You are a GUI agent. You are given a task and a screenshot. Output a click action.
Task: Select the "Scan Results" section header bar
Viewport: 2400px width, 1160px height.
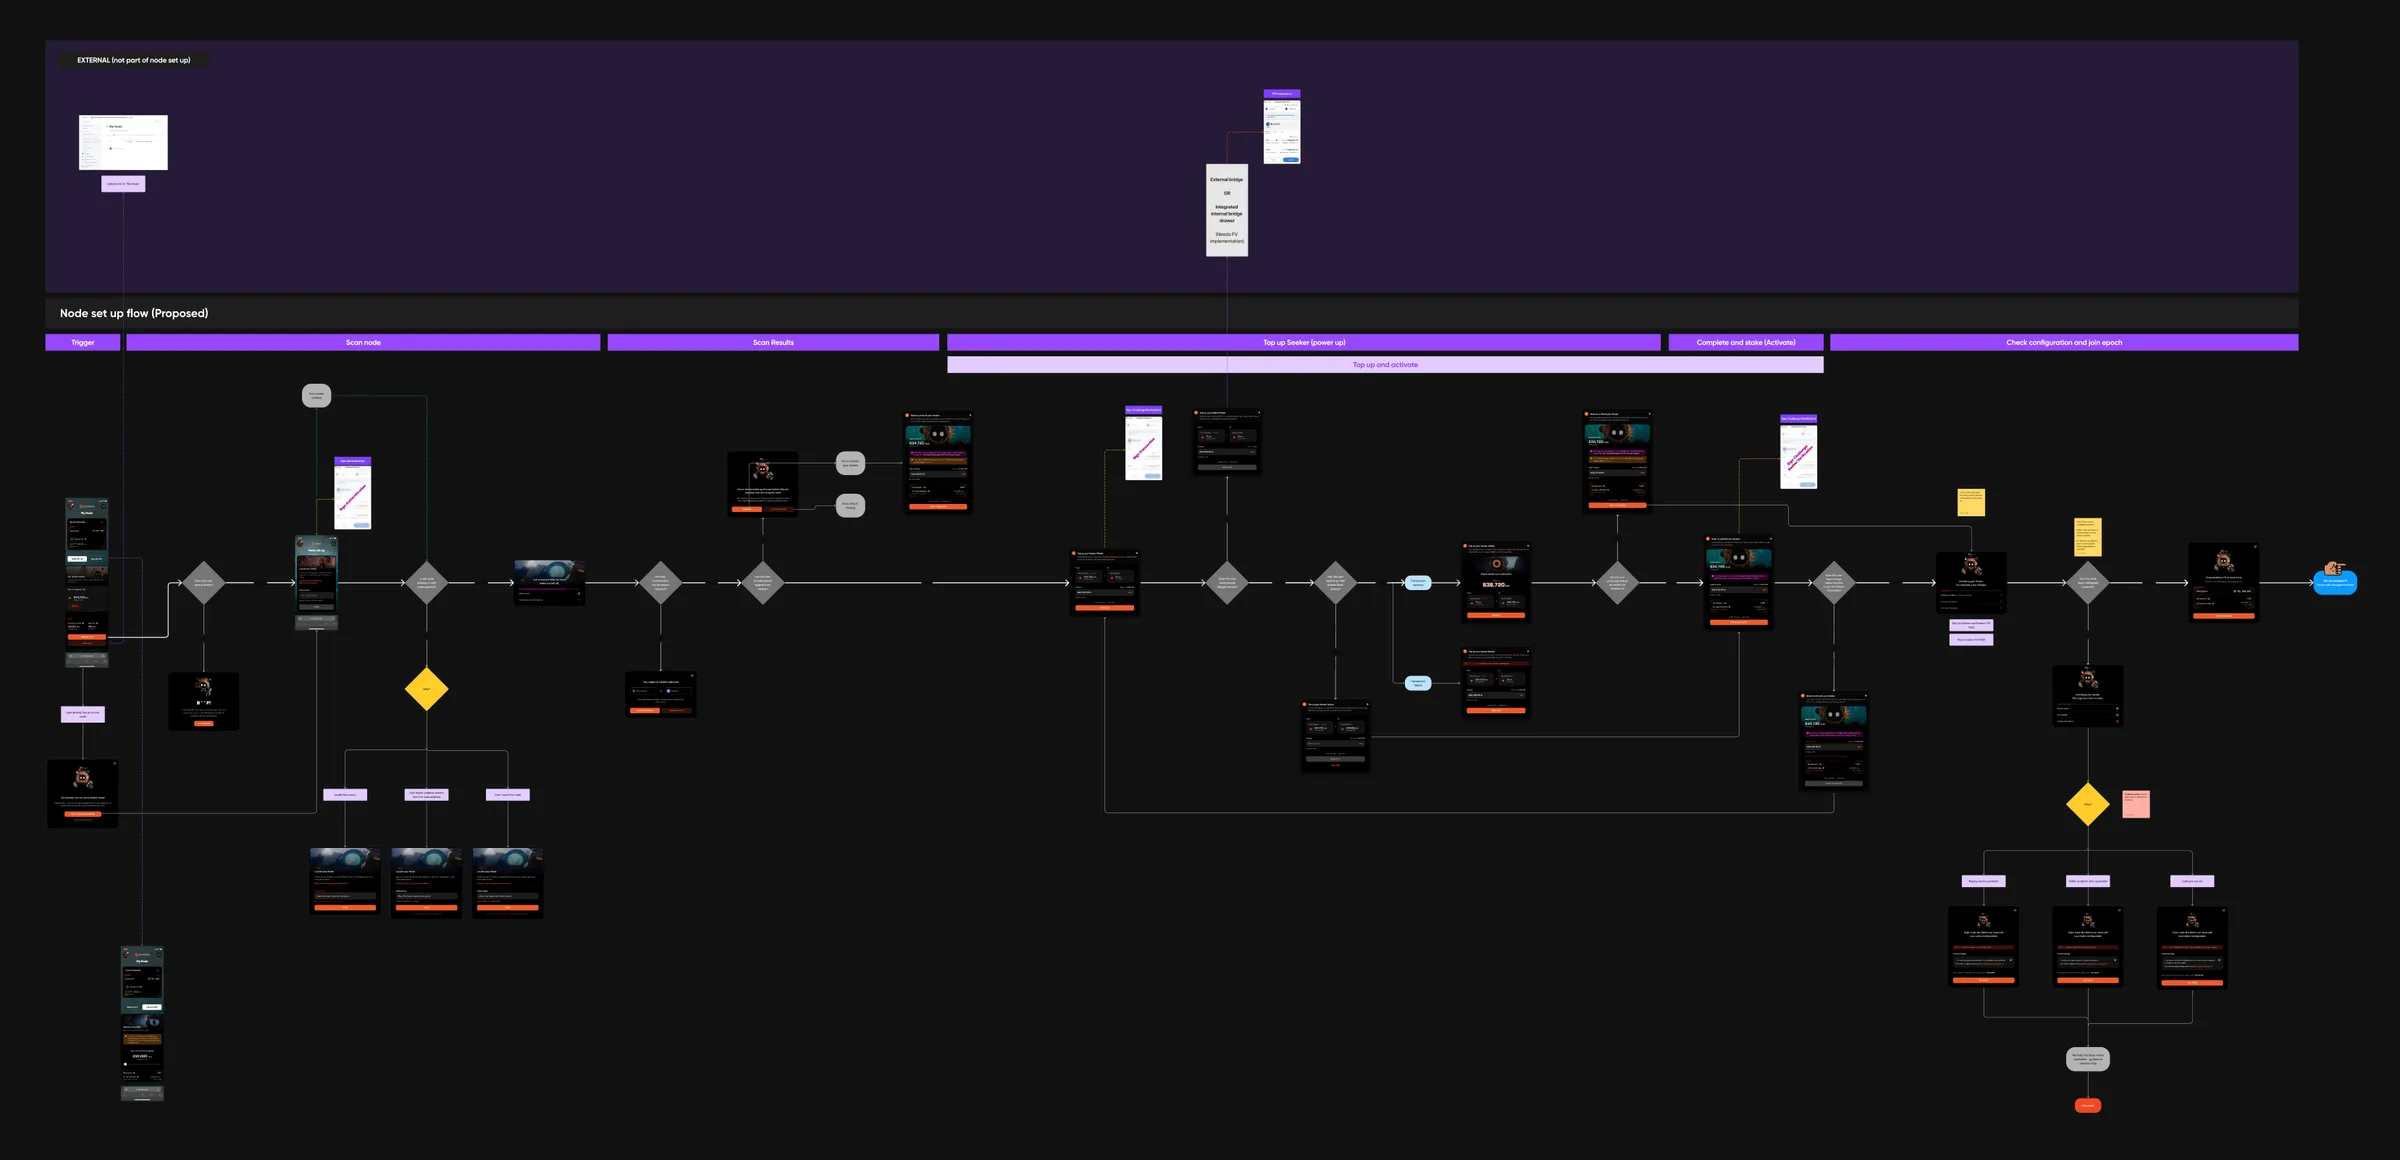click(x=773, y=342)
